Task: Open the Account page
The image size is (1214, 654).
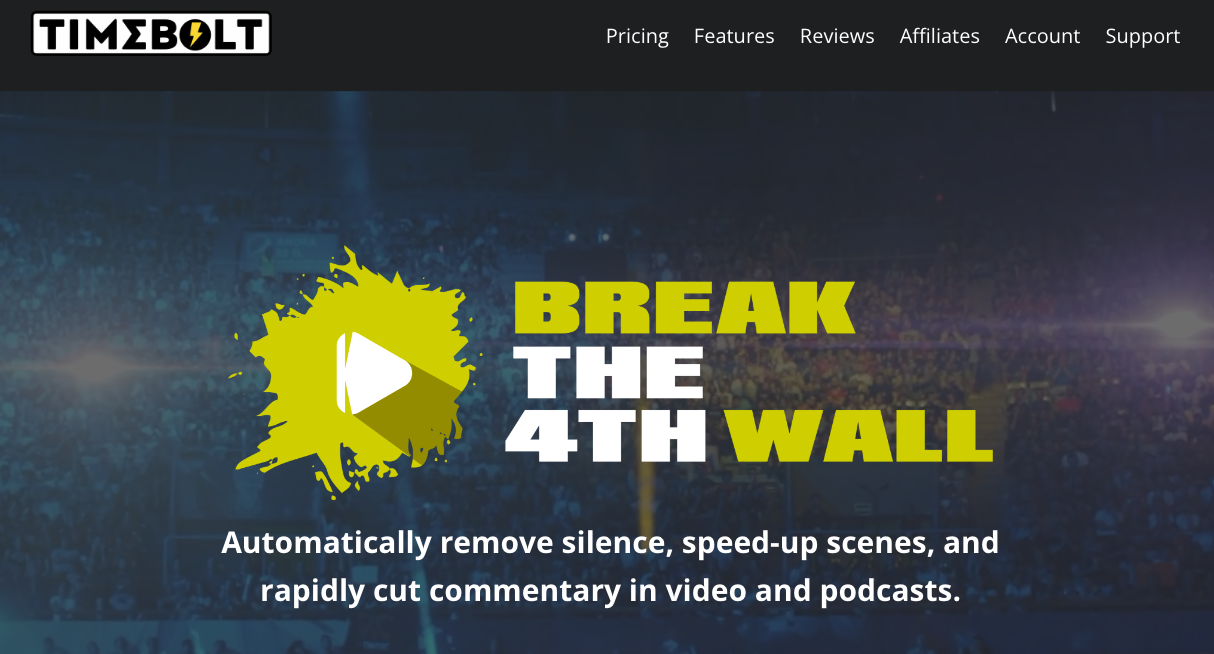Action: [1043, 36]
